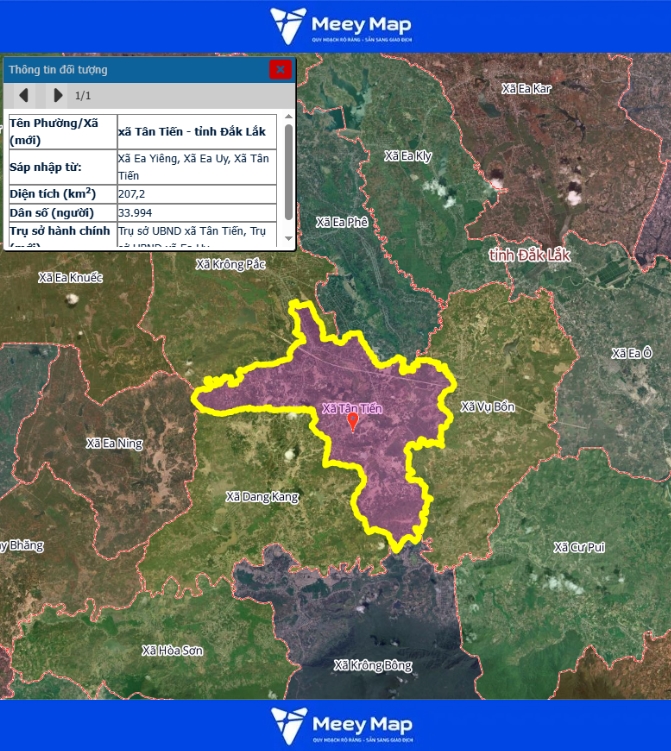Click the red location pin on Tân Tiến
Viewport: 671px width, 751px height.
tap(352, 422)
